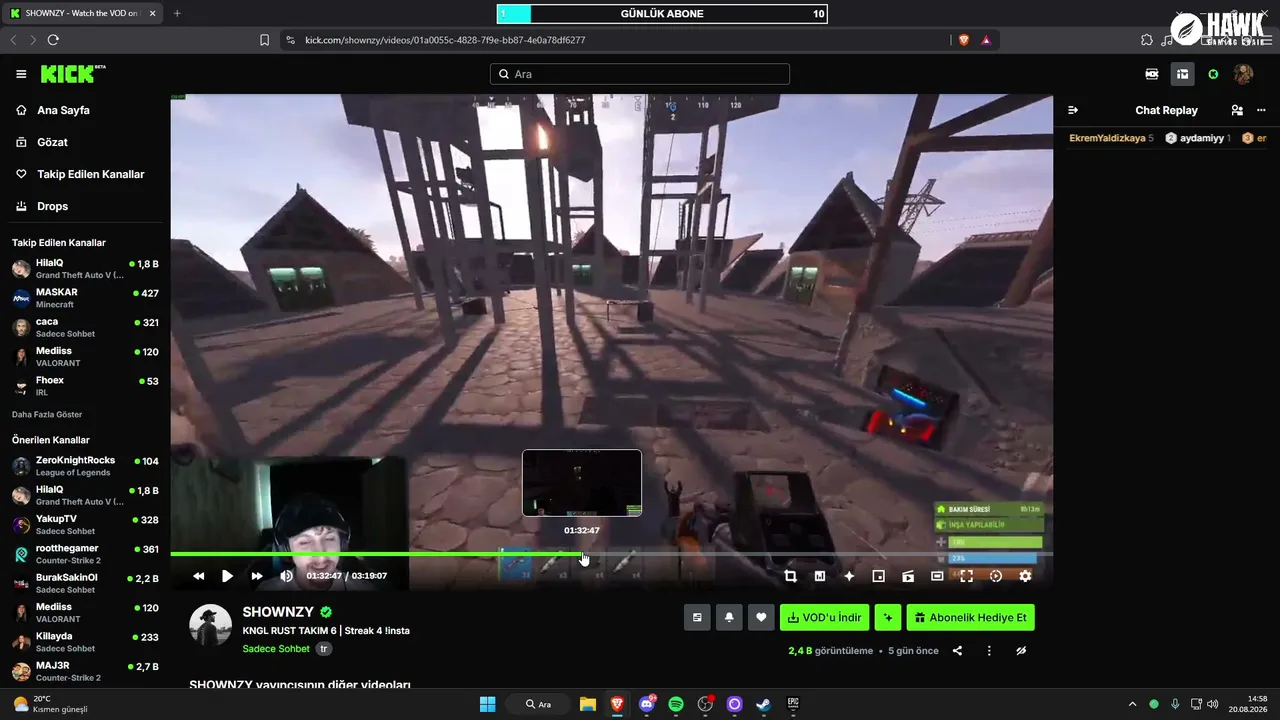Viewport: 1280px width, 720px height.
Task: Select the SHOWNZY VOD browser tab
Action: (x=82, y=13)
